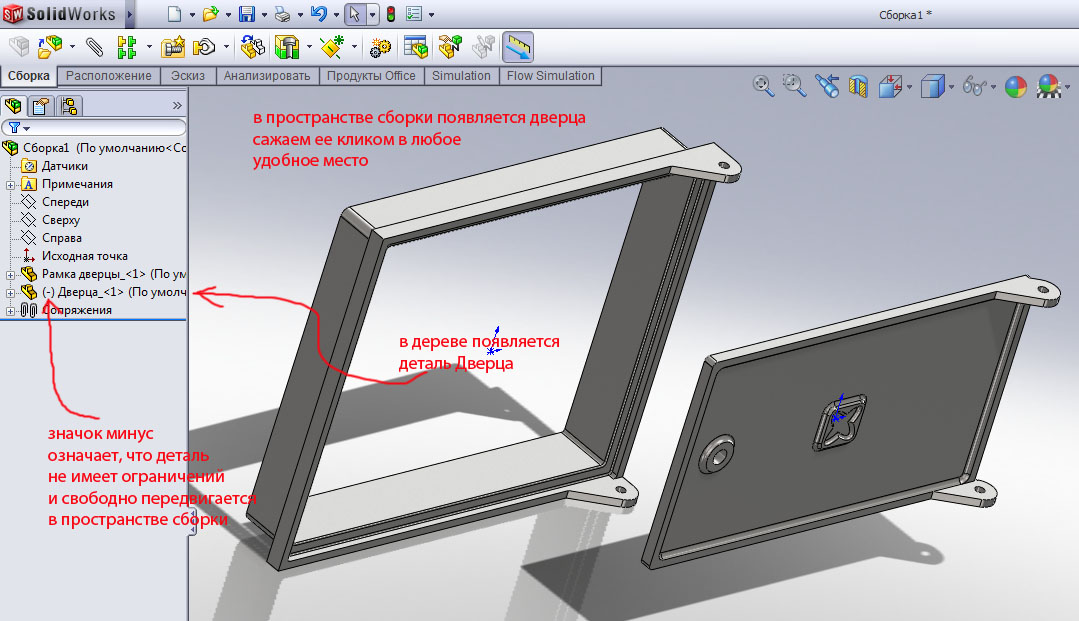Click the Mate paperclip tool icon
Screen dimensions: 1079x621
tap(94, 47)
